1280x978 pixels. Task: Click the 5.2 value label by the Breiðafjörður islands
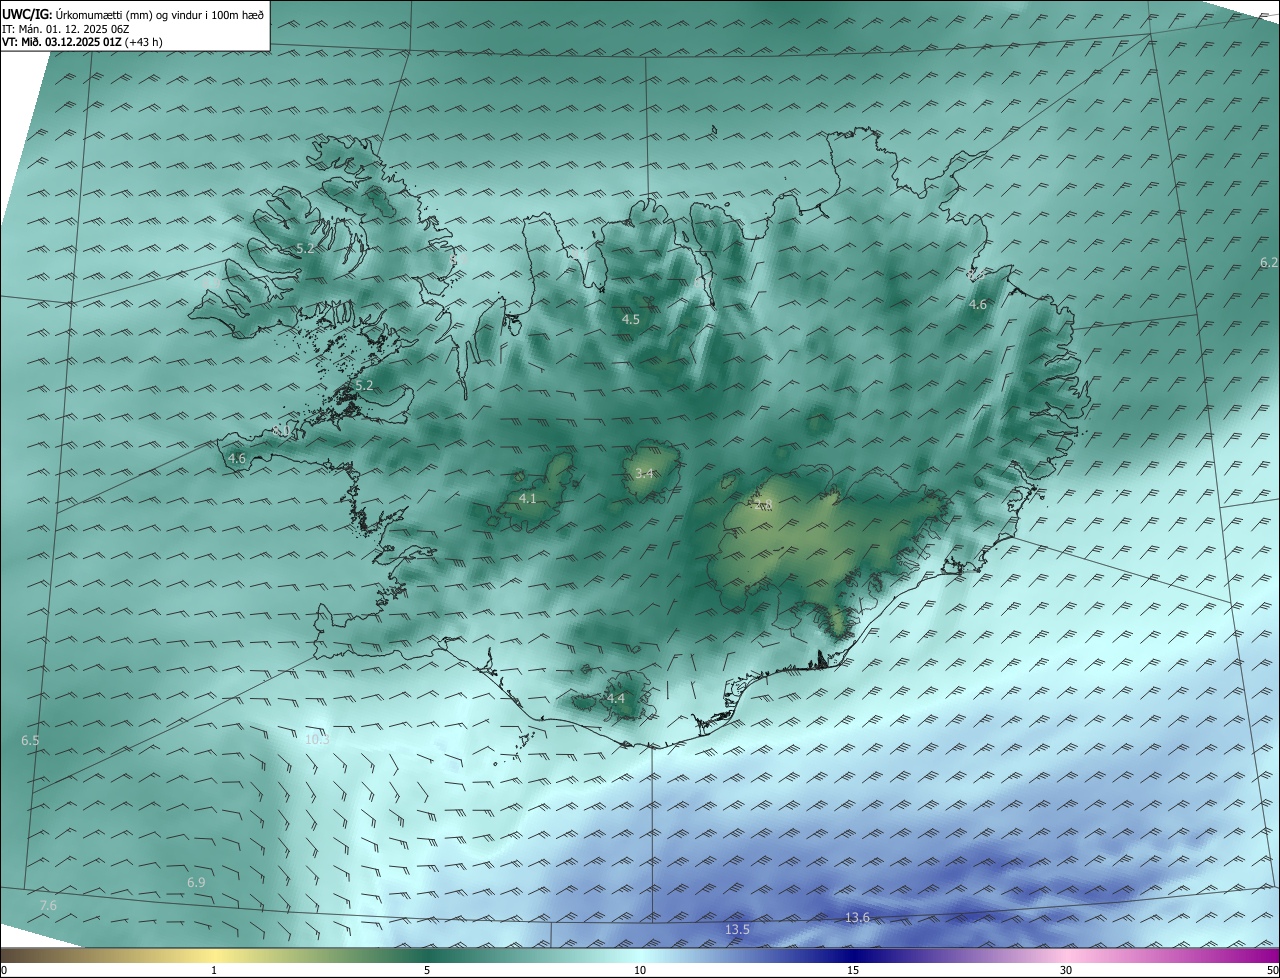tap(364, 386)
